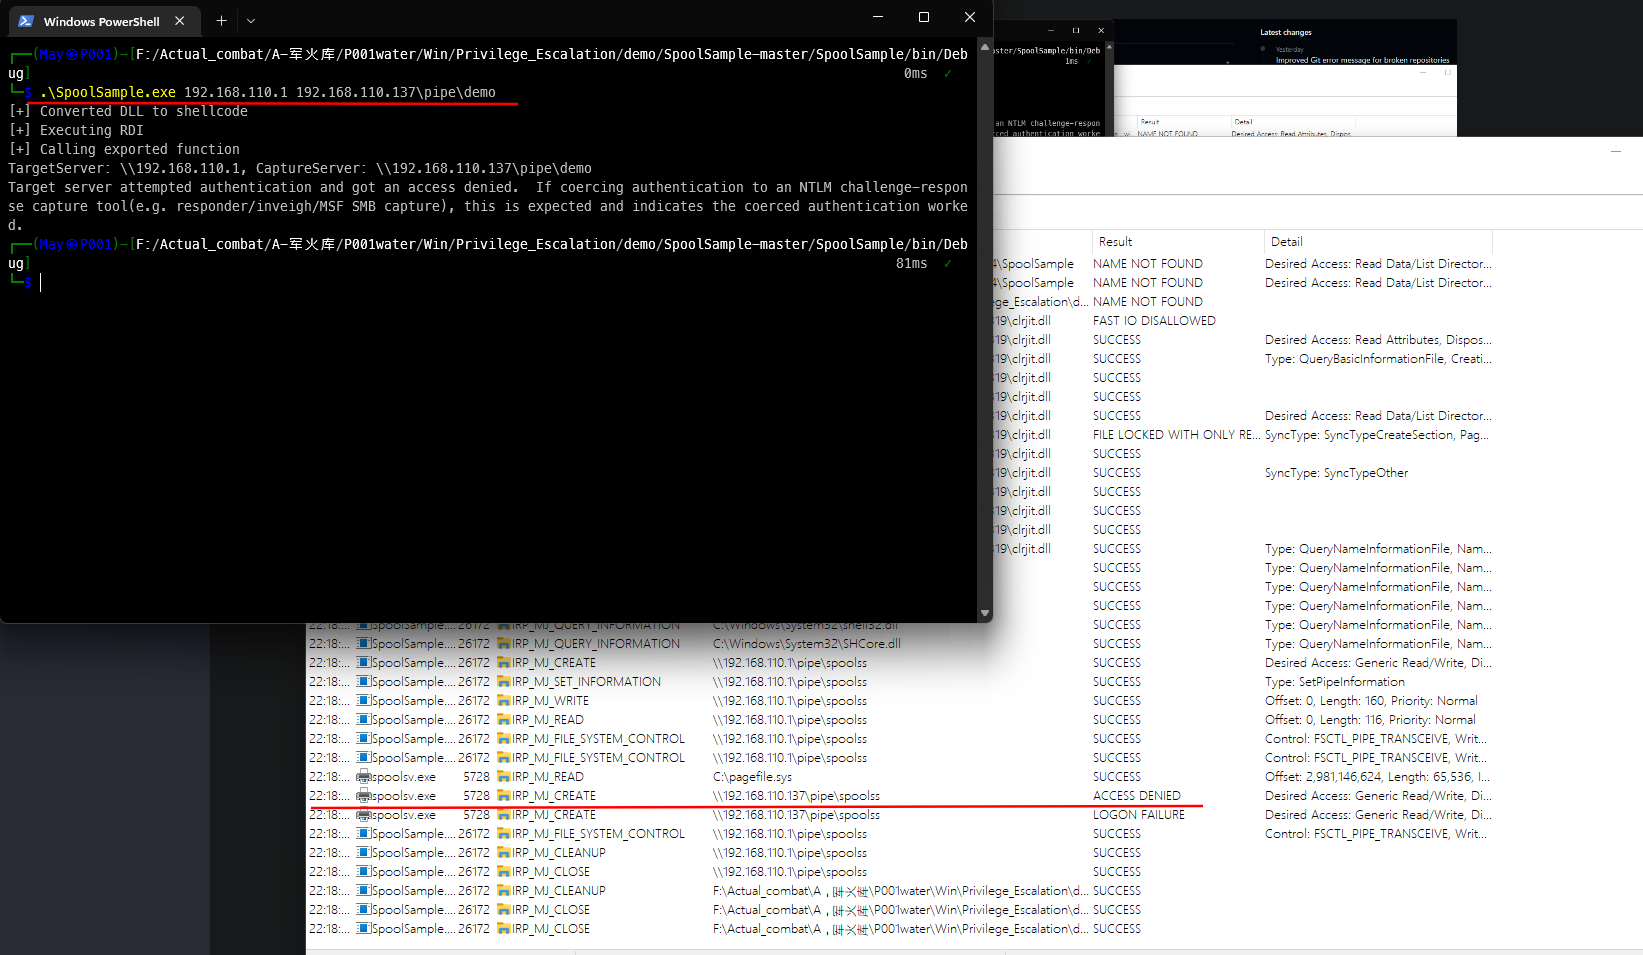Select the LOGON FAILURE result cell
The height and width of the screenshot is (955, 1643).
[1139, 815]
